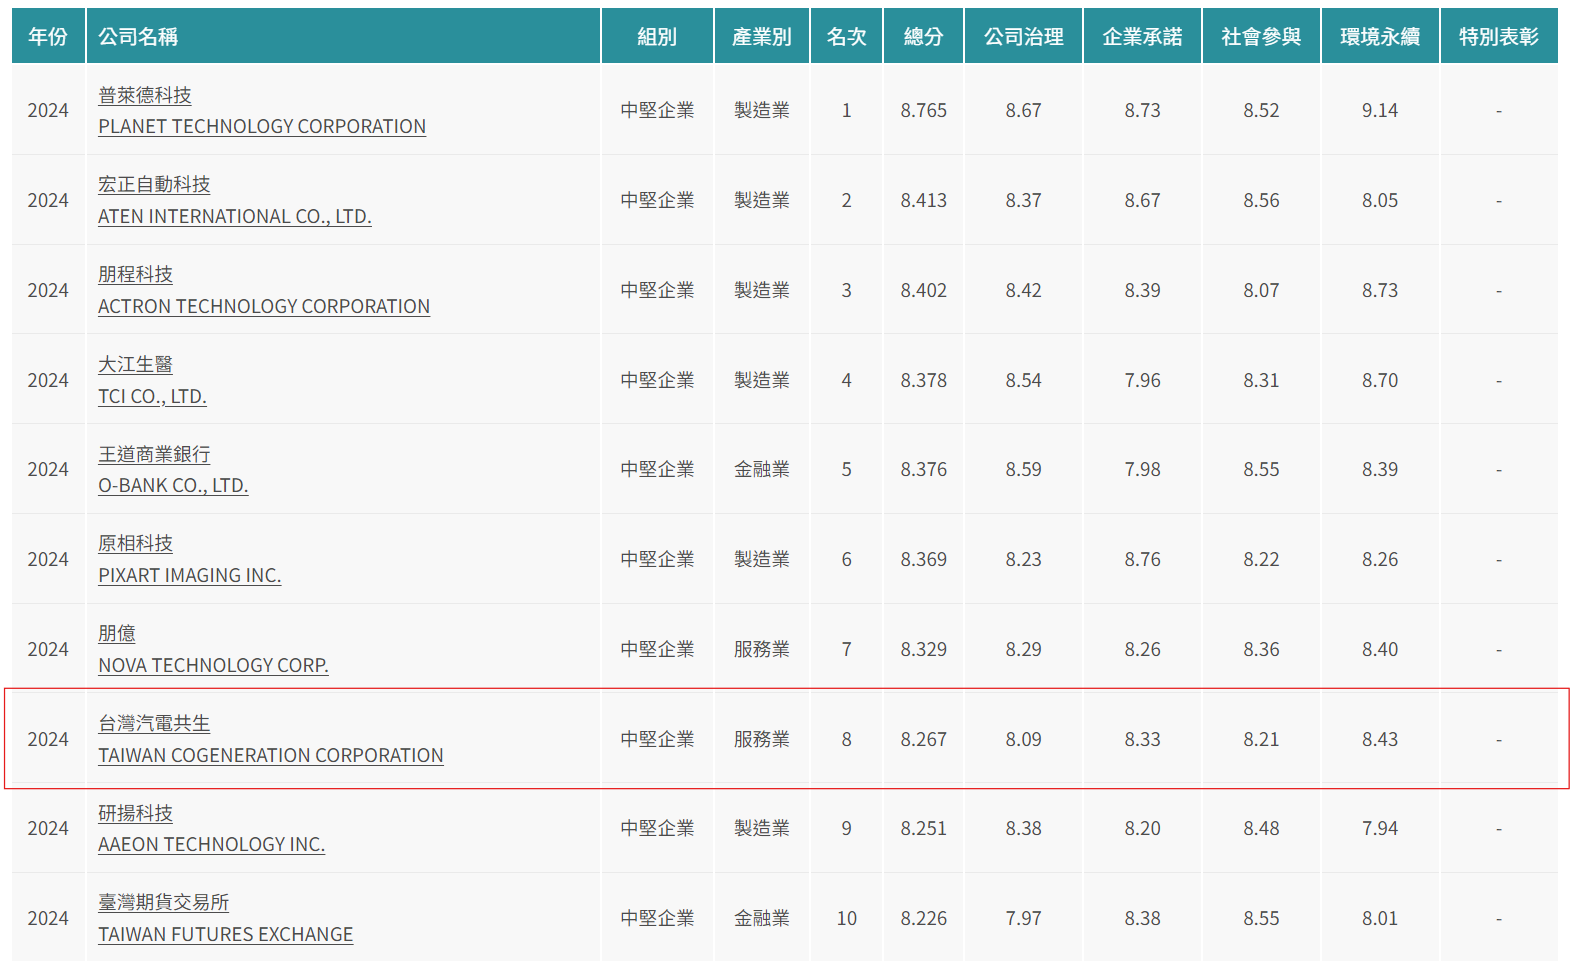
Task: Click the TAIWAN COGENERATION CORPORATION link
Action: [270, 755]
